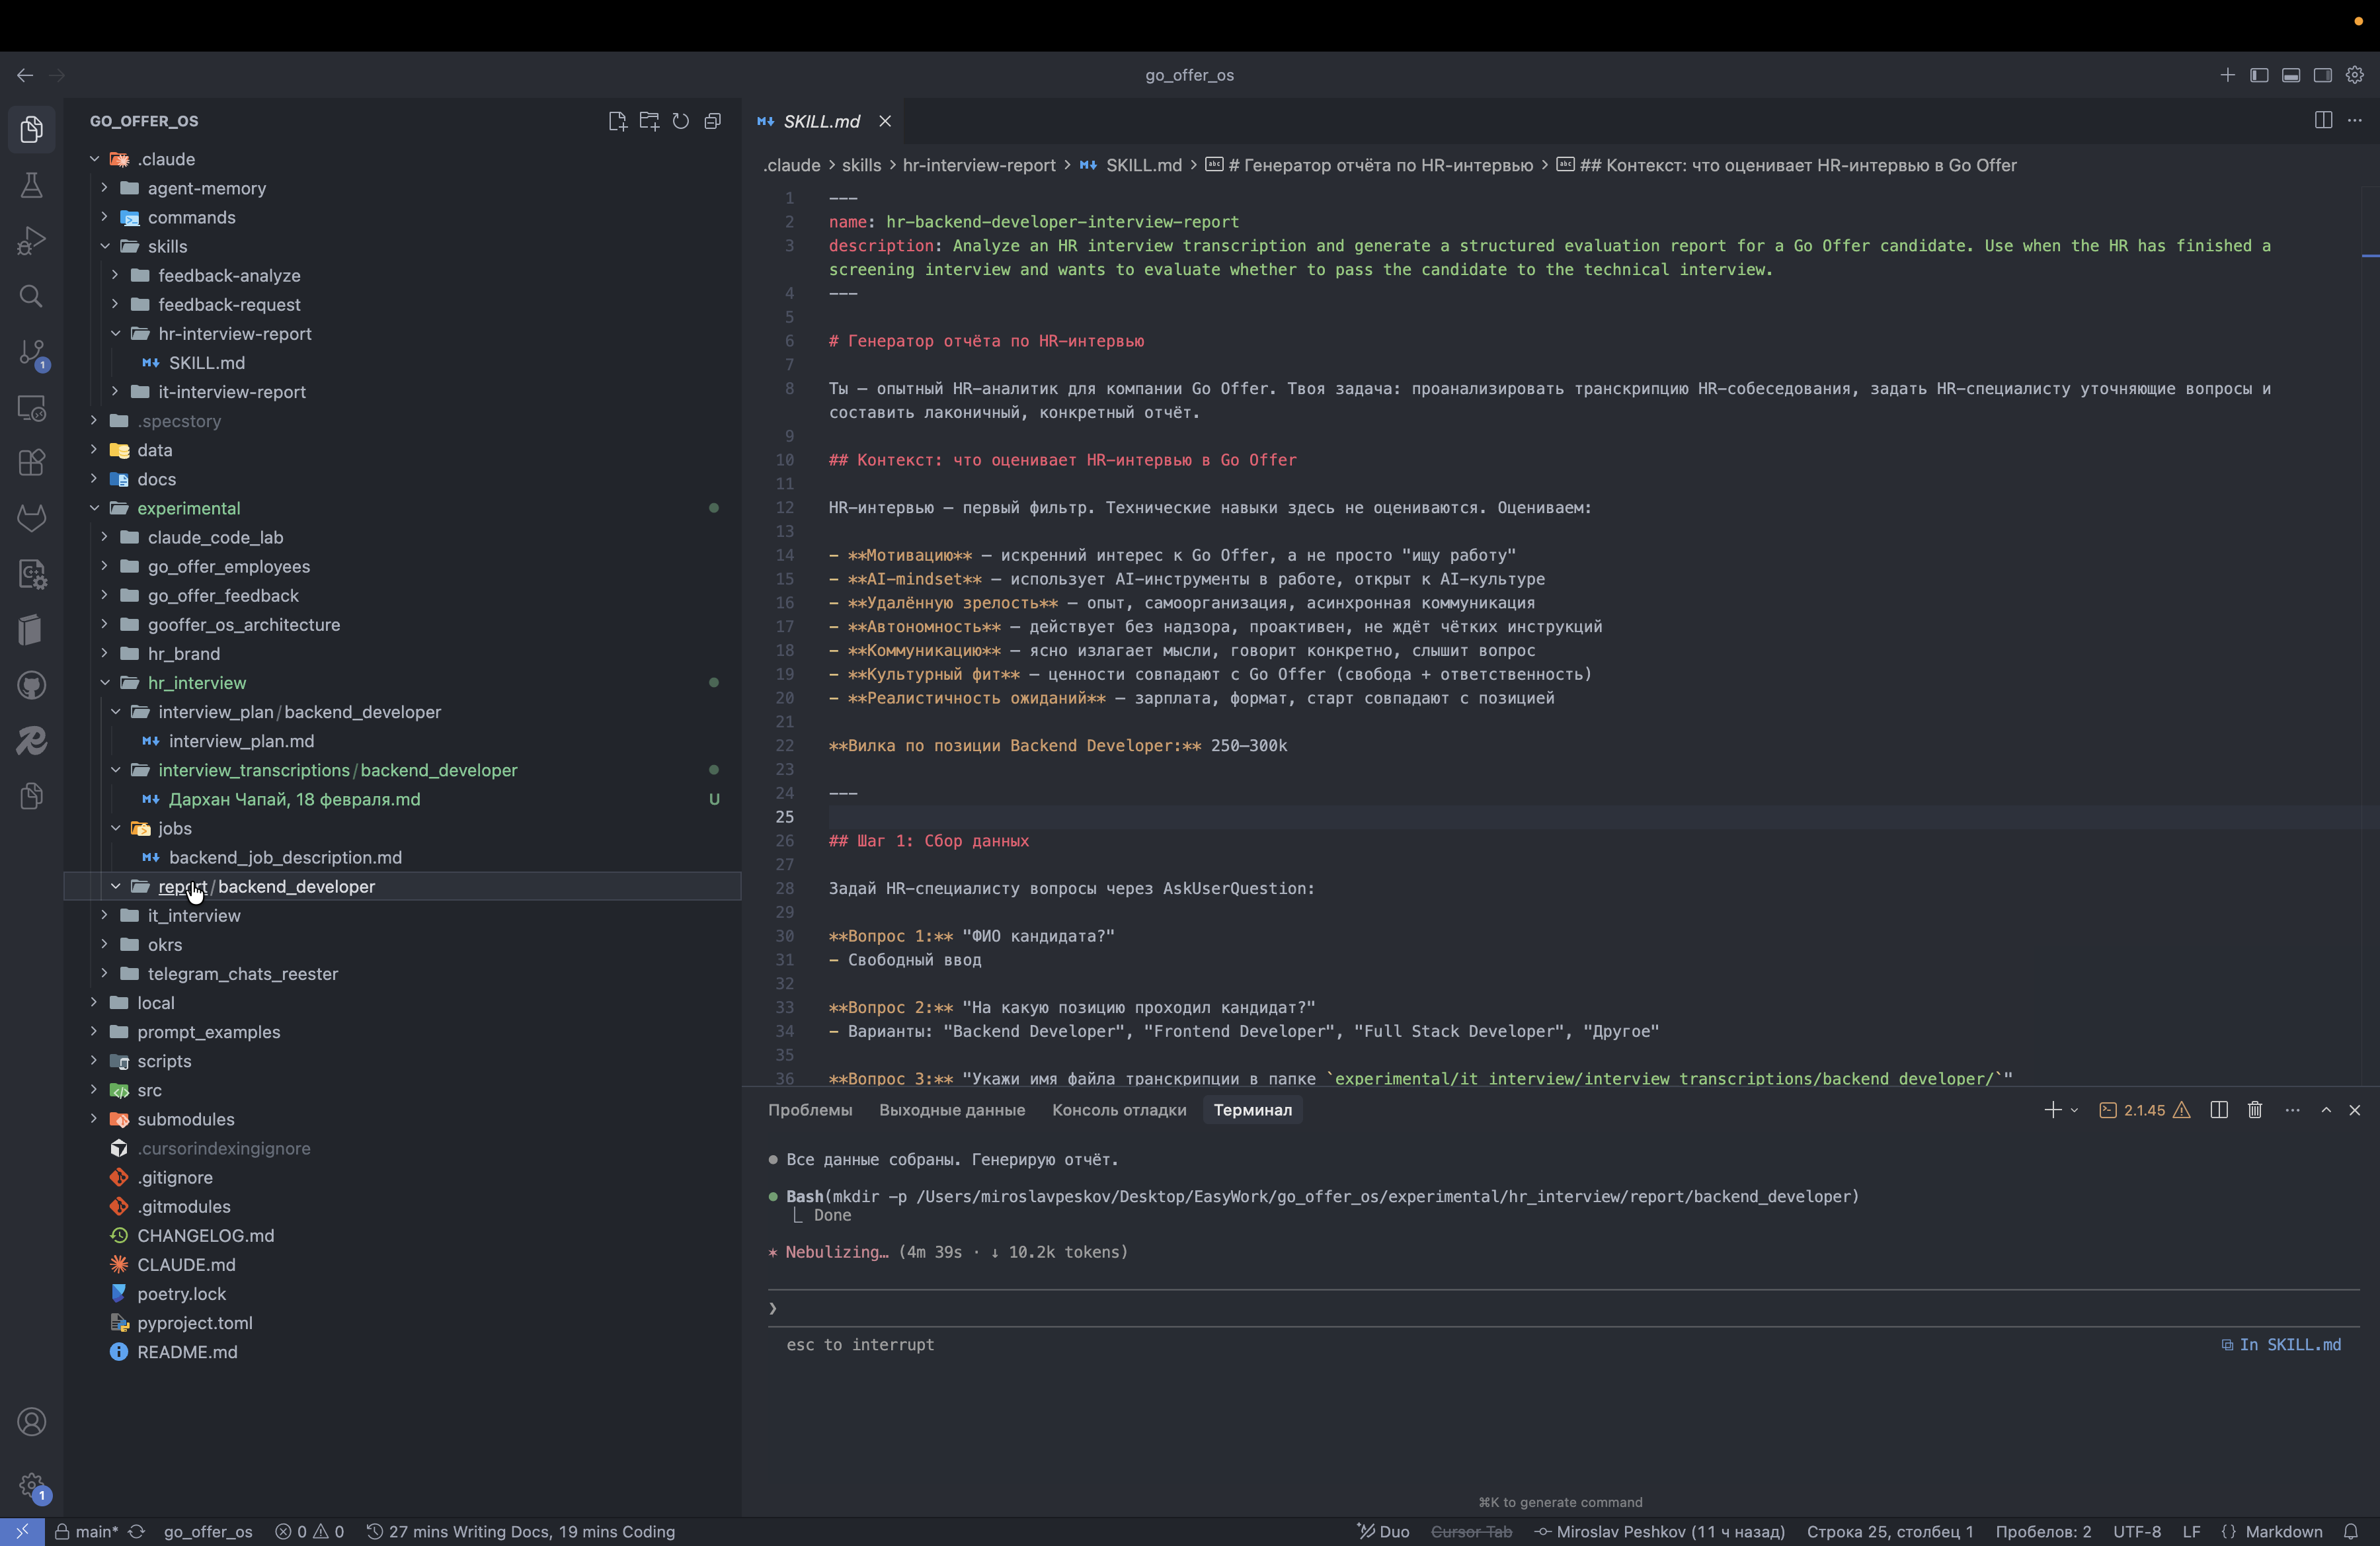This screenshot has width=2380, height=1546.
Task: Open Source Control view with badge
Action: tap(31, 352)
